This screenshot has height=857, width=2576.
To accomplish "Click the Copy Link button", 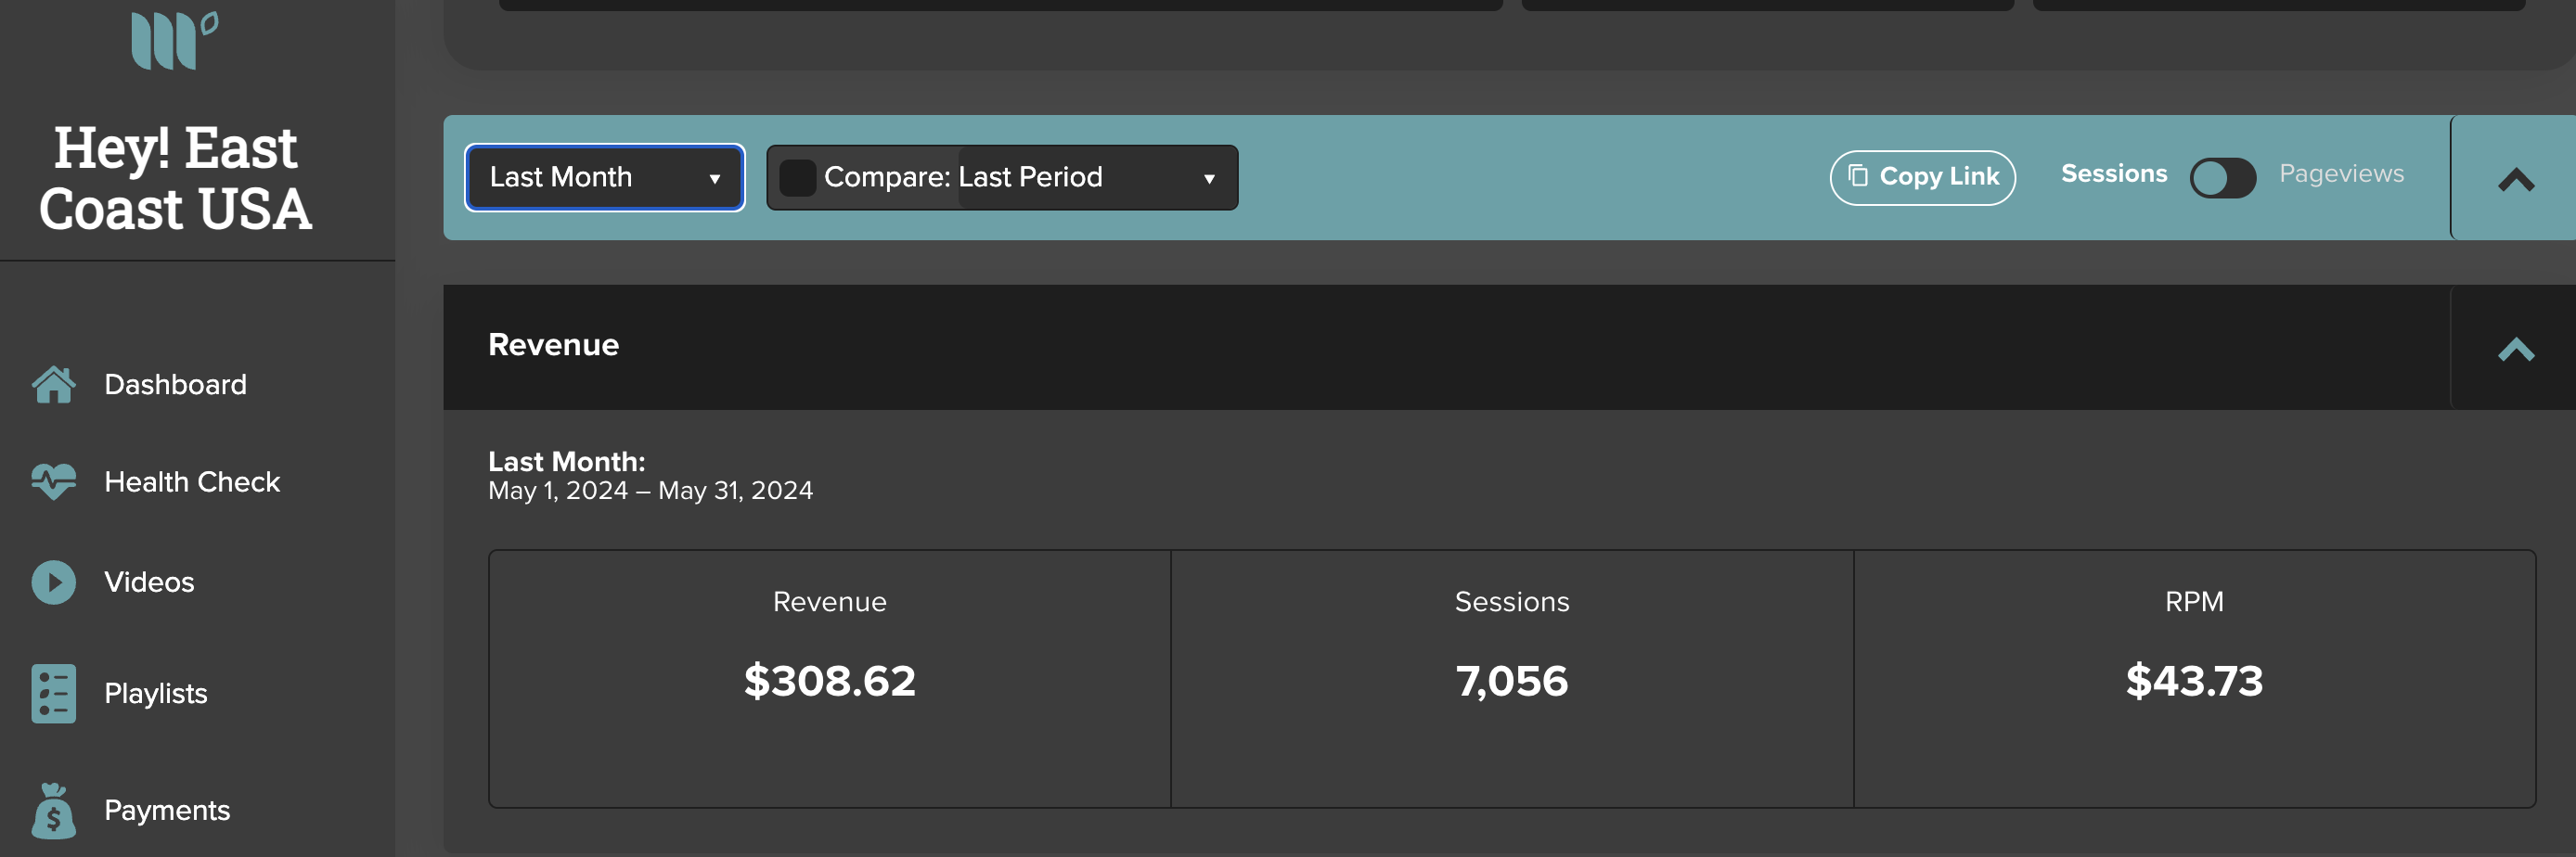I will 1922,177.
